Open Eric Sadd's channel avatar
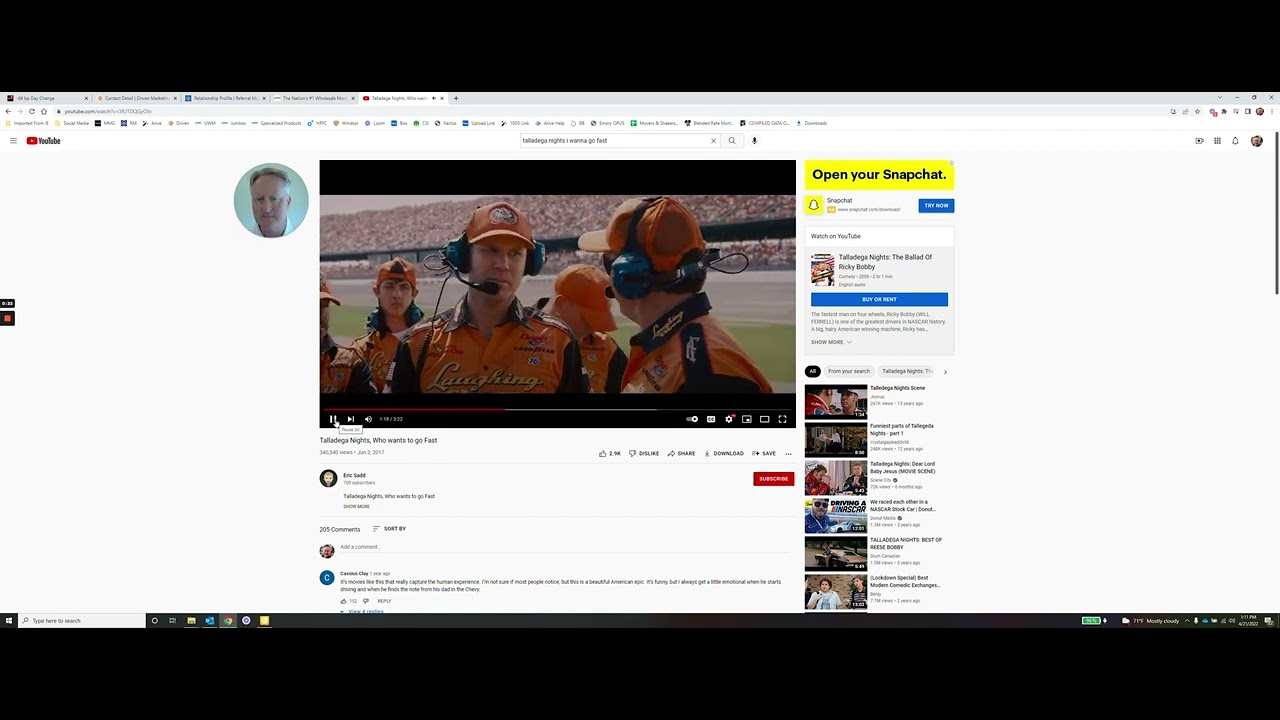 [x=328, y=479]
